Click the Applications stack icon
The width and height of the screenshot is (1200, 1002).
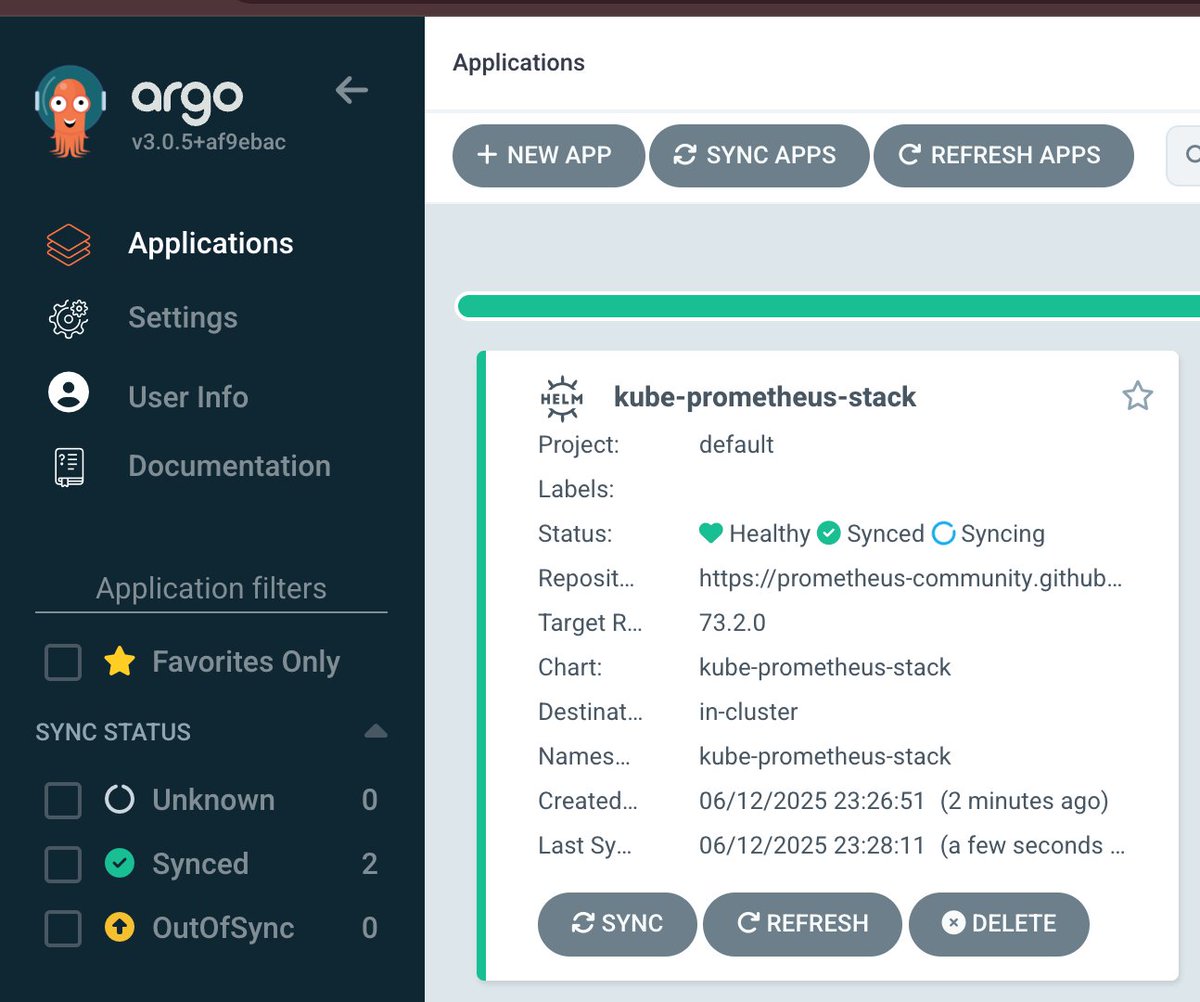coord(69,244)
